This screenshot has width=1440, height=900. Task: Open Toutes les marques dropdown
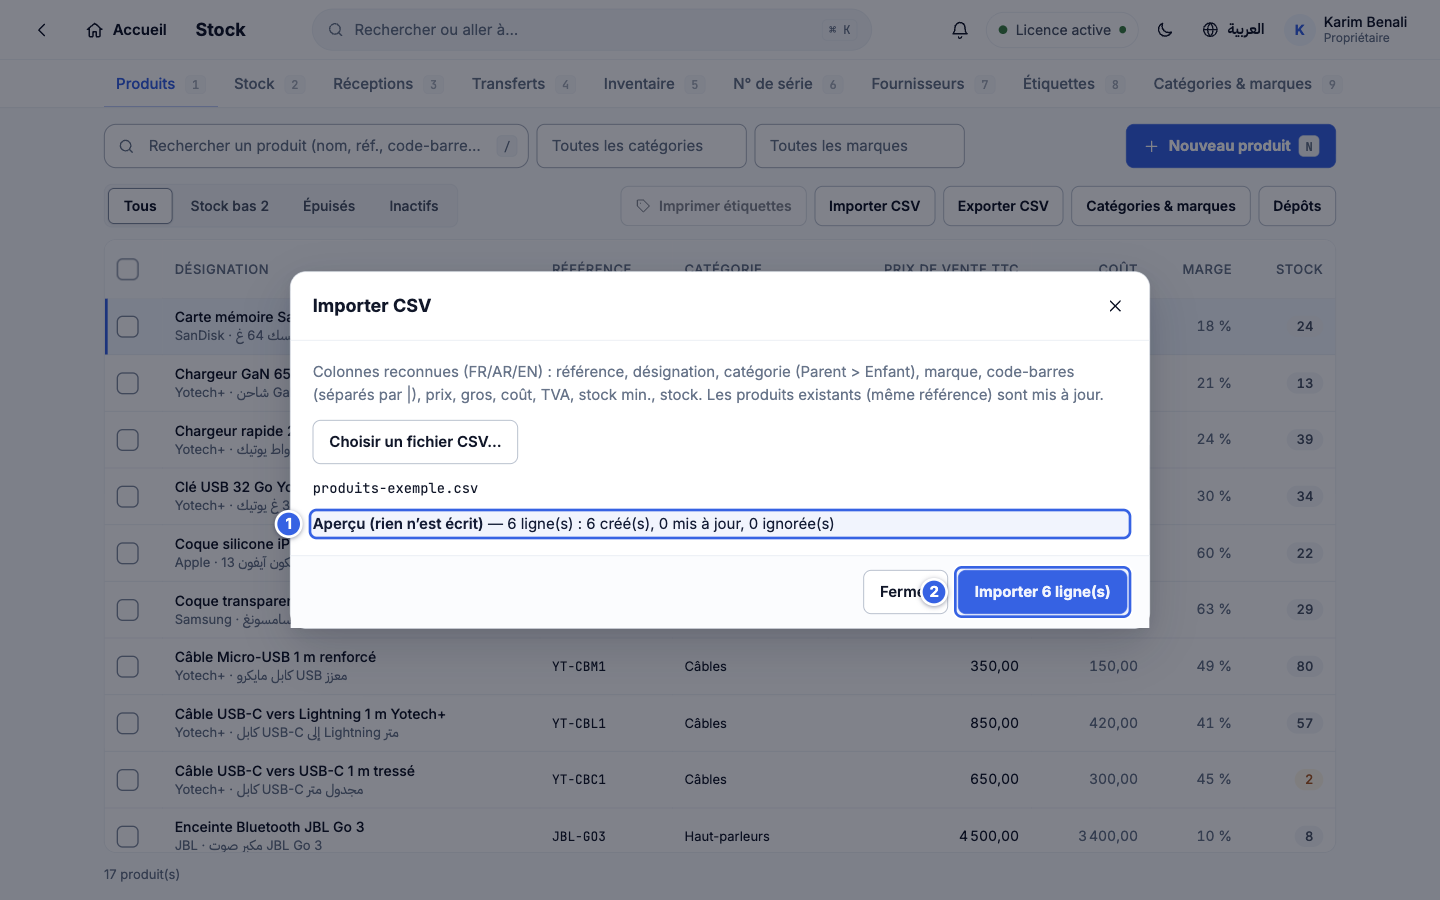tap(860, 146)
